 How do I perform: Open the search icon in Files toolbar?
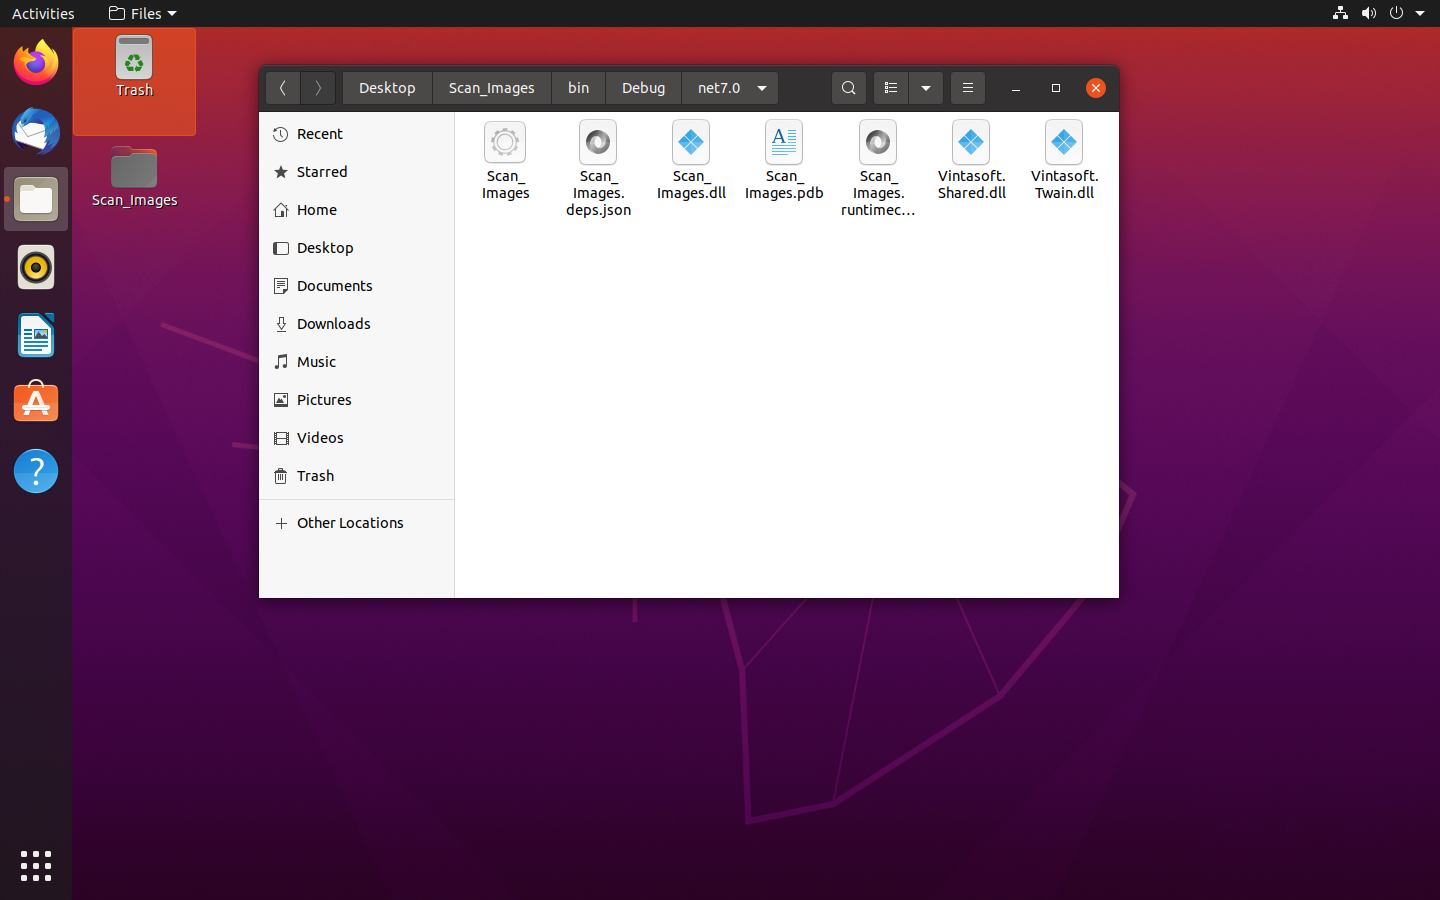(848, 88)
